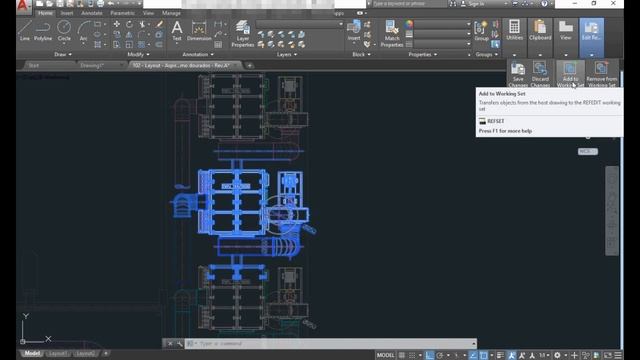This screenshot has width=640, height=360.
Task: Toggle 2D object snap in status bar
Action: [484, 356]
